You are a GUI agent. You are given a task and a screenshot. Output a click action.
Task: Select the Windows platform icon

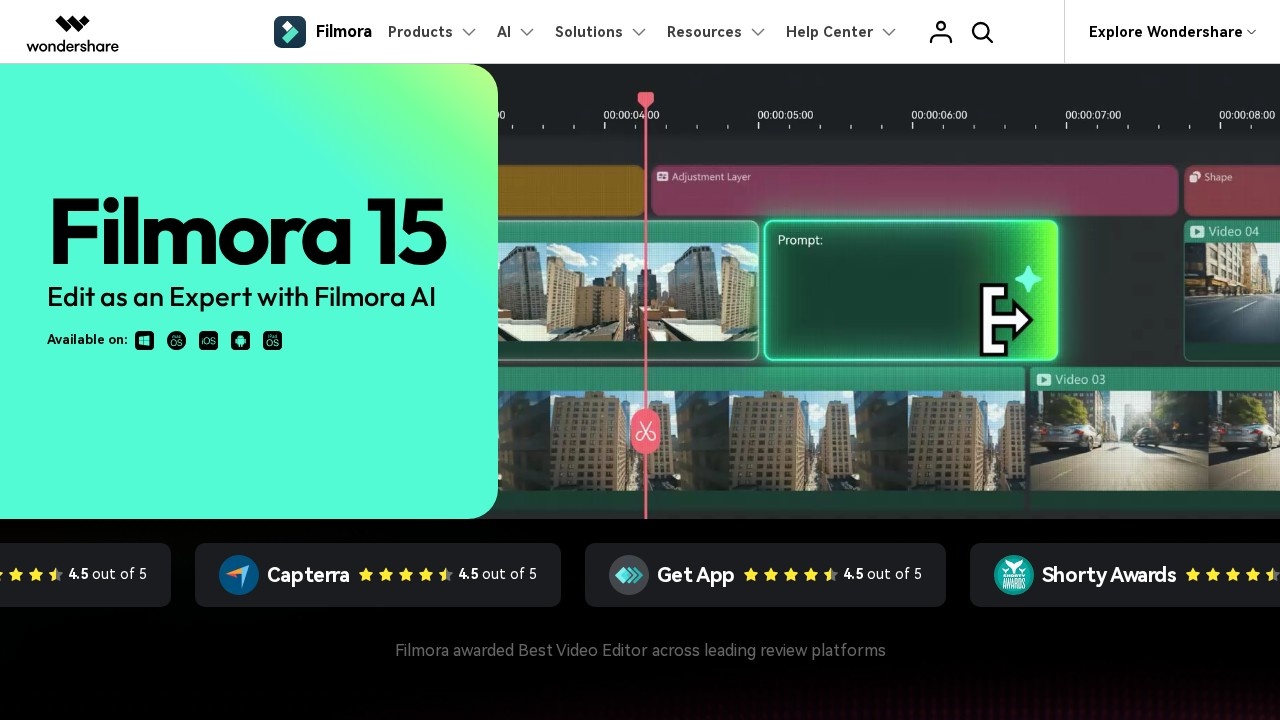click(145, 341)
